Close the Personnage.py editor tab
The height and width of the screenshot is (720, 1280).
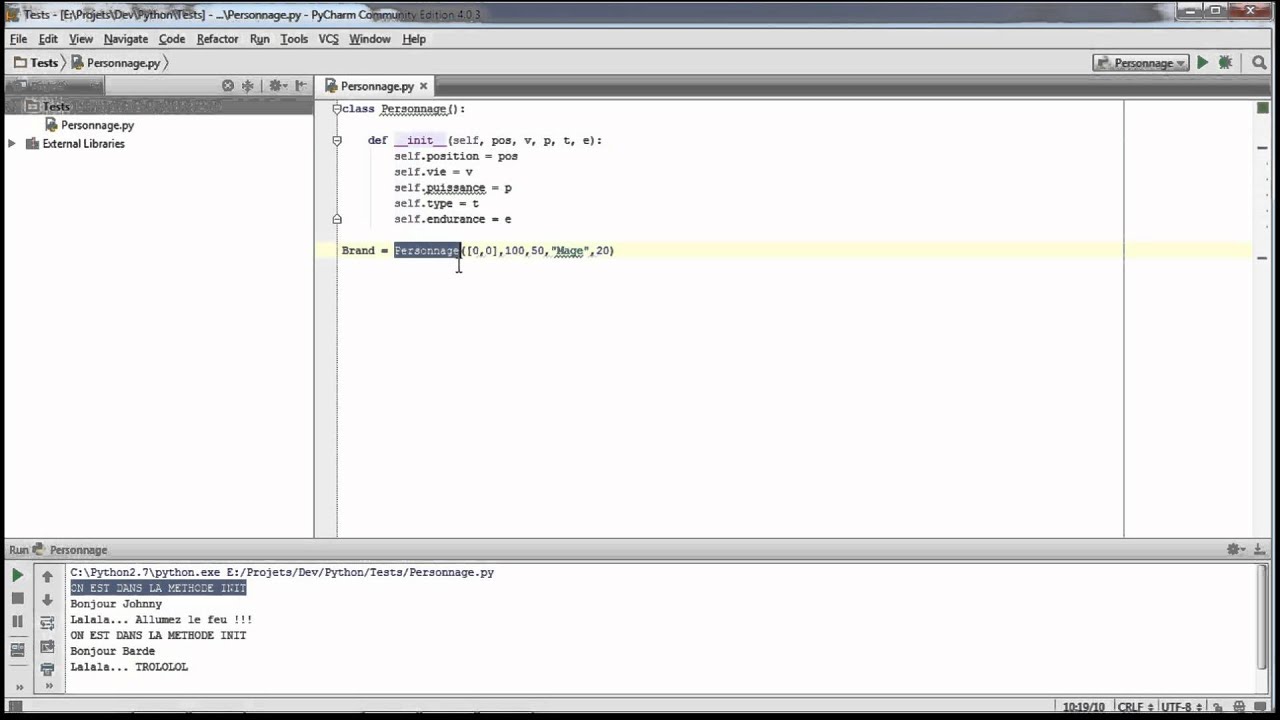point(423,86)
